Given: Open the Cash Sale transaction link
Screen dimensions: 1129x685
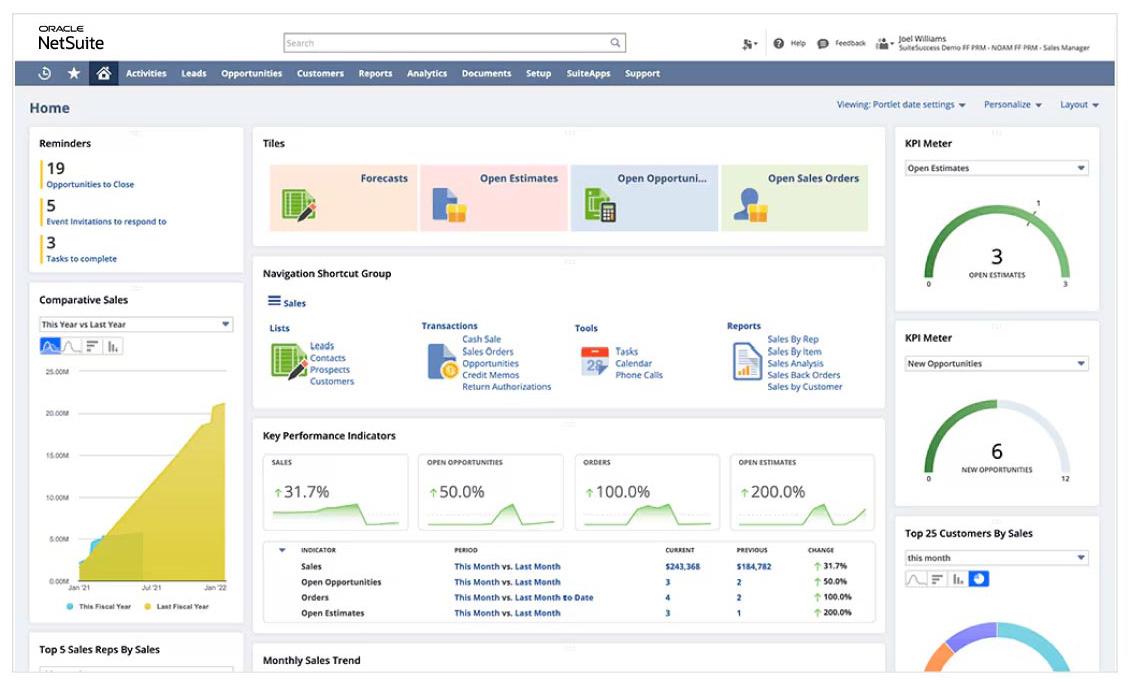Looking at the screenshot, I should (482, 339).
